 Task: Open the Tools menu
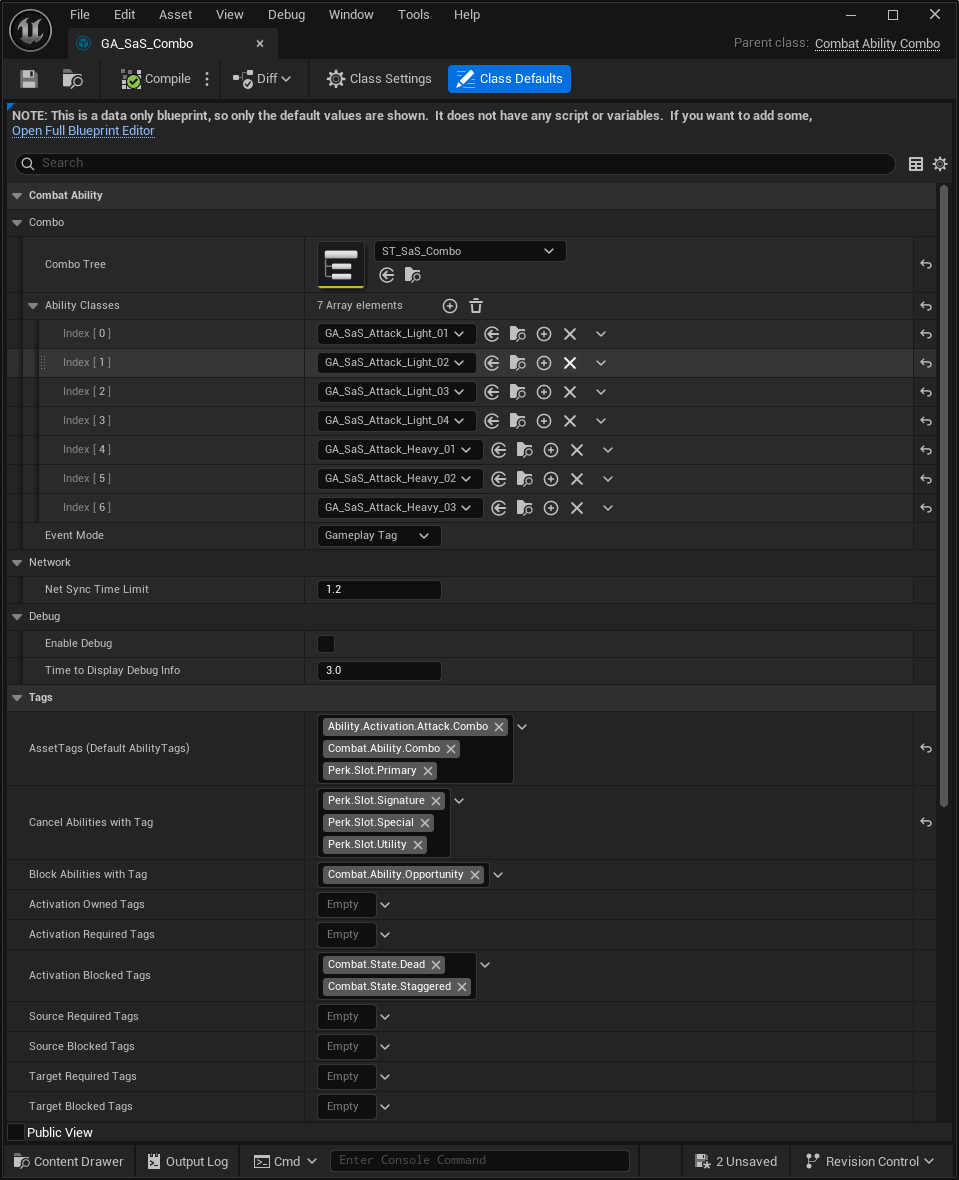click(413, 14)
